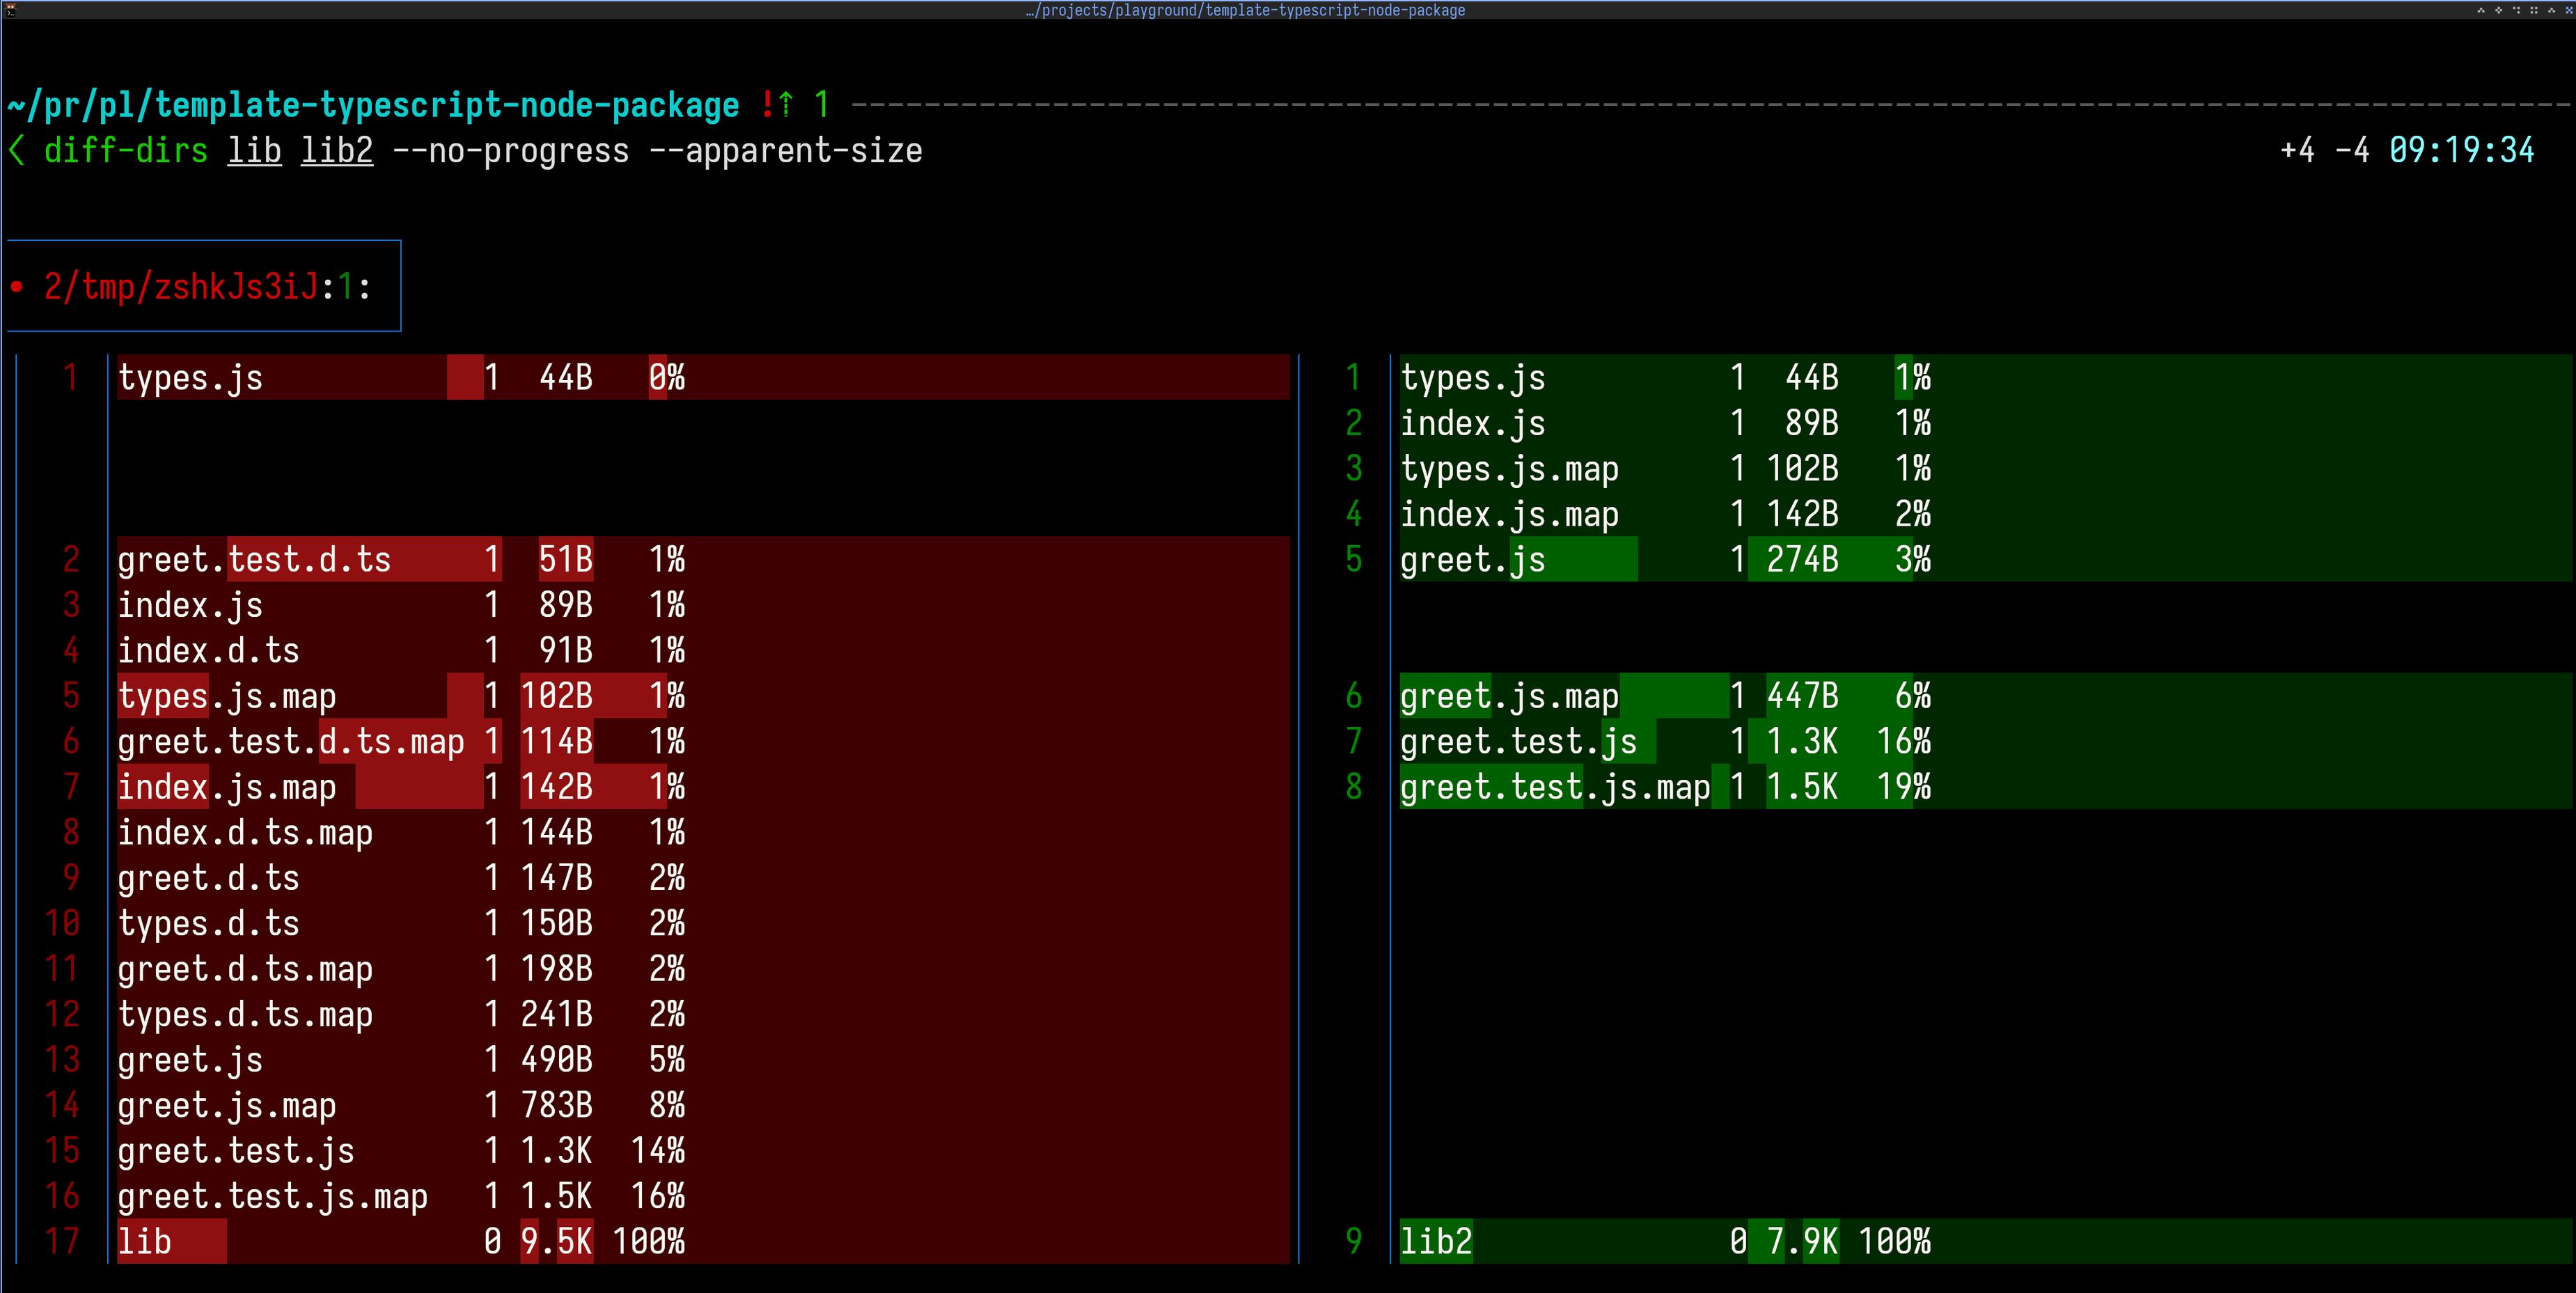Click the window title path text
Screen dimensions: 2576x1293
pyautogui.click(x=1245, y=10)
